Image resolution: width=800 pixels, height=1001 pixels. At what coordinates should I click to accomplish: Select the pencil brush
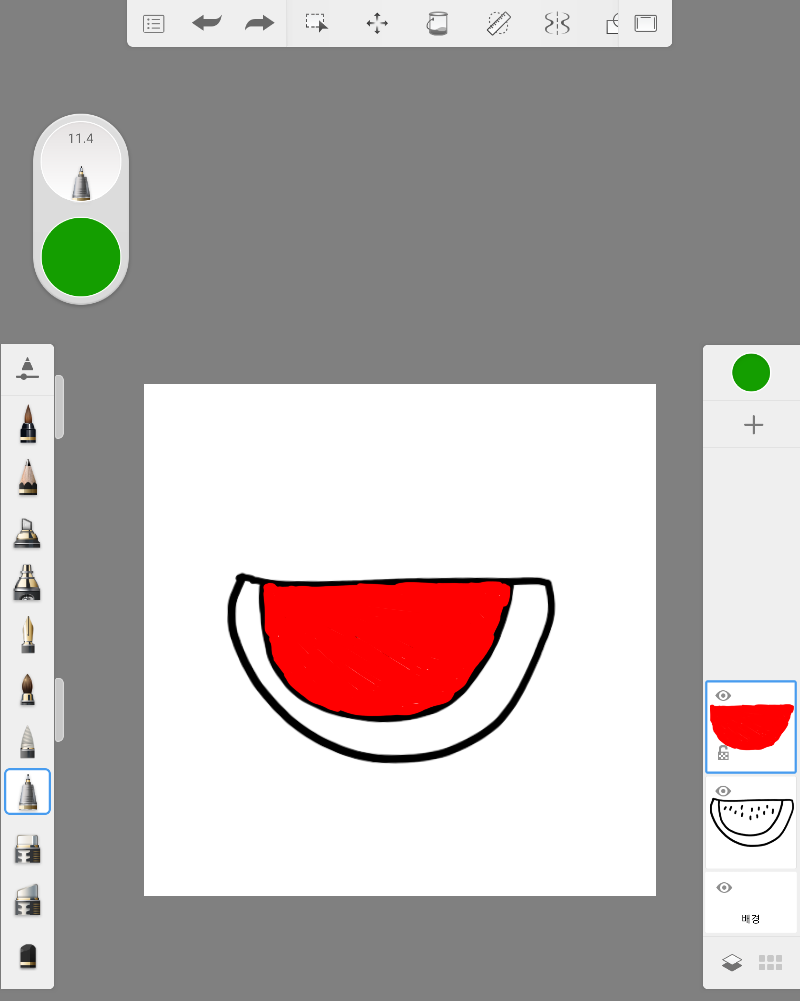[x=27, y=478]
